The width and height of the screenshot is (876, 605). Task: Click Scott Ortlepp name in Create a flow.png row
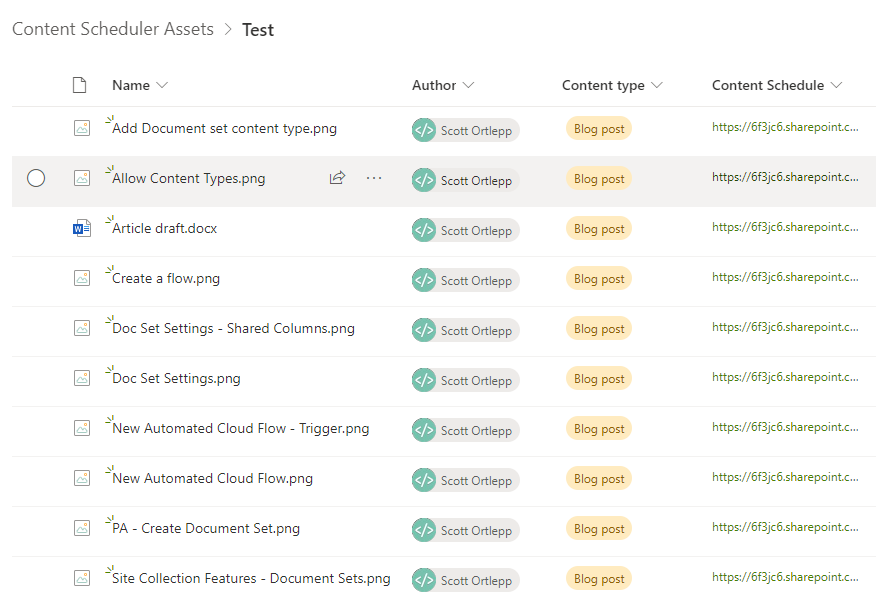pos(476,281)
